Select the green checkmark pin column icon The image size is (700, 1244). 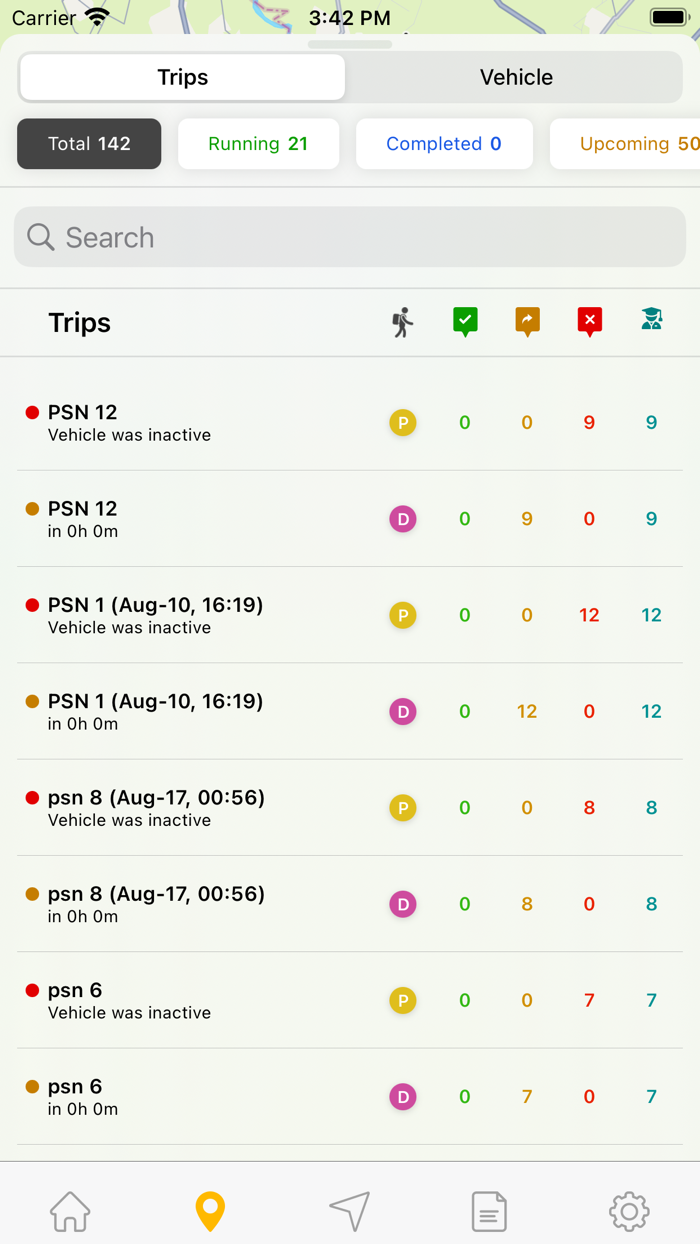(x=465, y=321)
